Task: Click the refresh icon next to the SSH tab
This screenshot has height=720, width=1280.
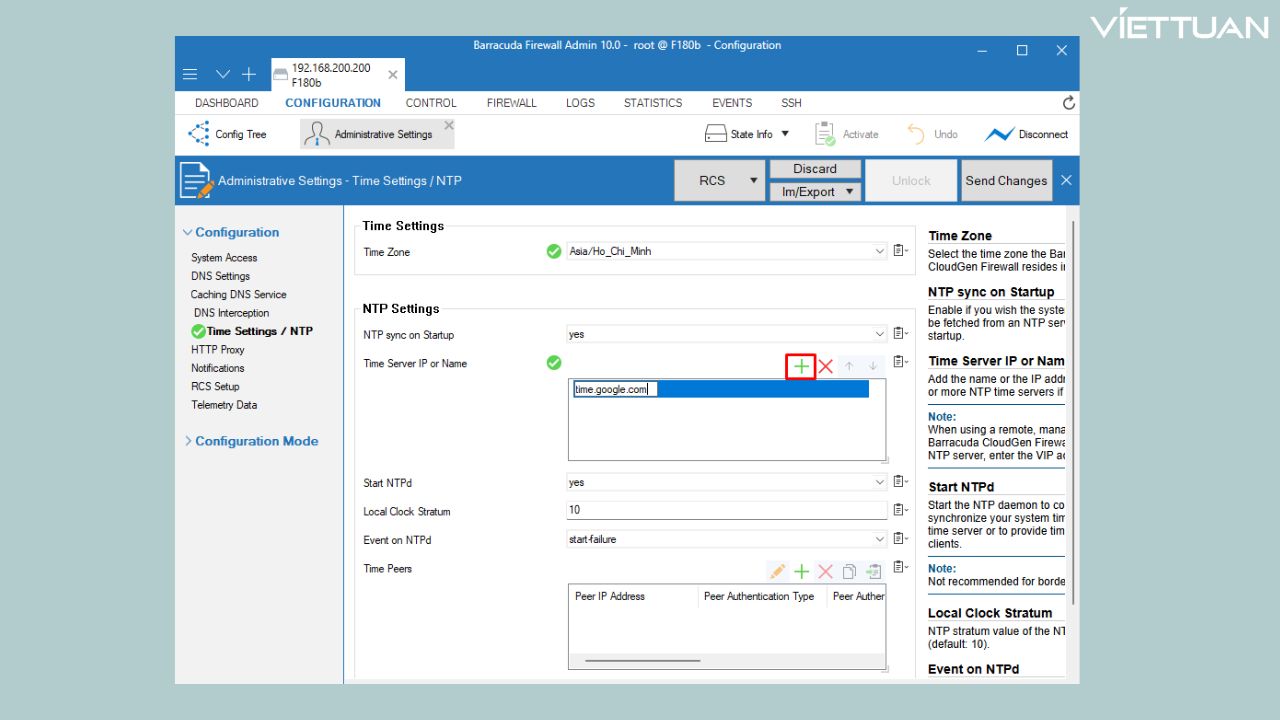Action: click(1068, 103)
